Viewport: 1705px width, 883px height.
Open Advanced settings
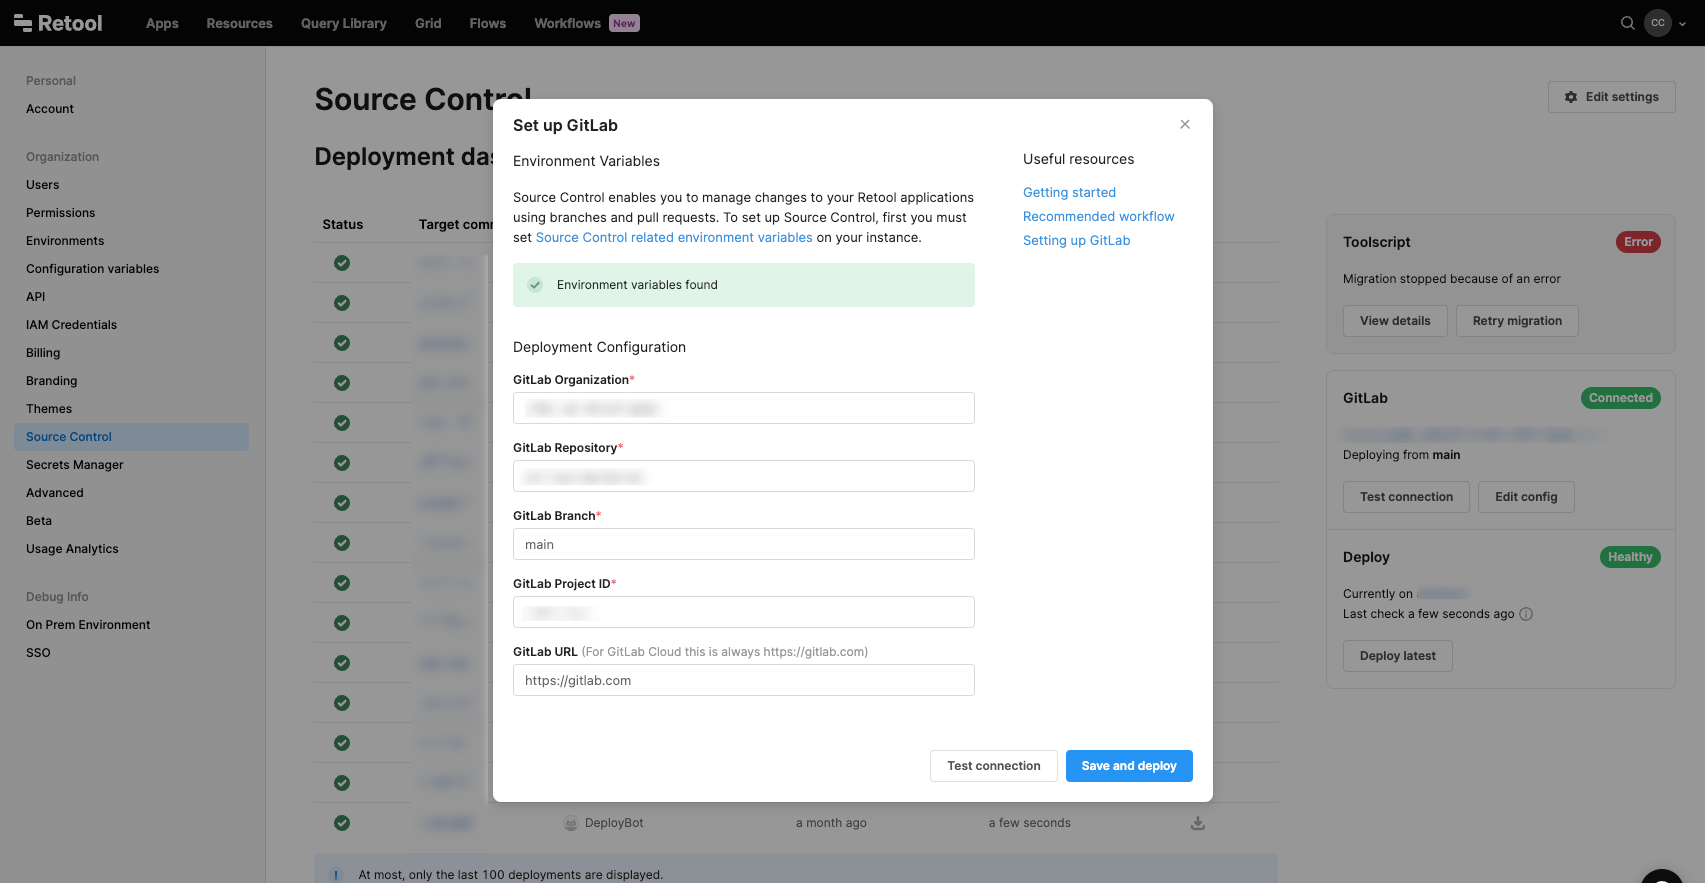click(55, 493)
